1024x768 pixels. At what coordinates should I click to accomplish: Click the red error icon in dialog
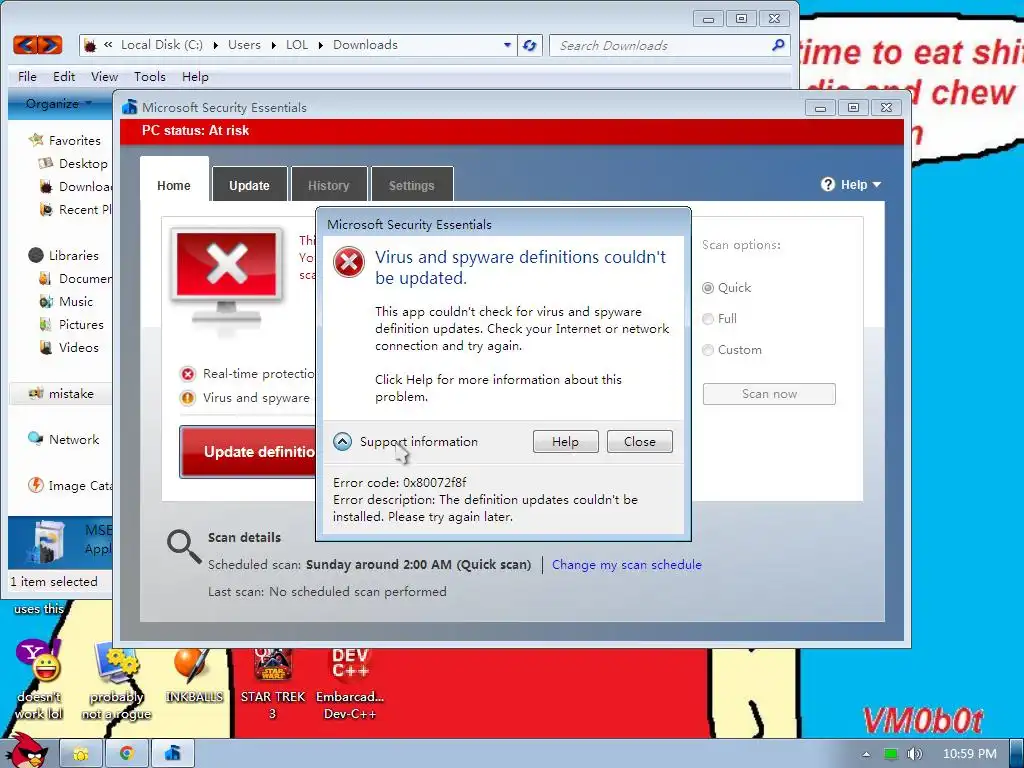coord(349,262)
